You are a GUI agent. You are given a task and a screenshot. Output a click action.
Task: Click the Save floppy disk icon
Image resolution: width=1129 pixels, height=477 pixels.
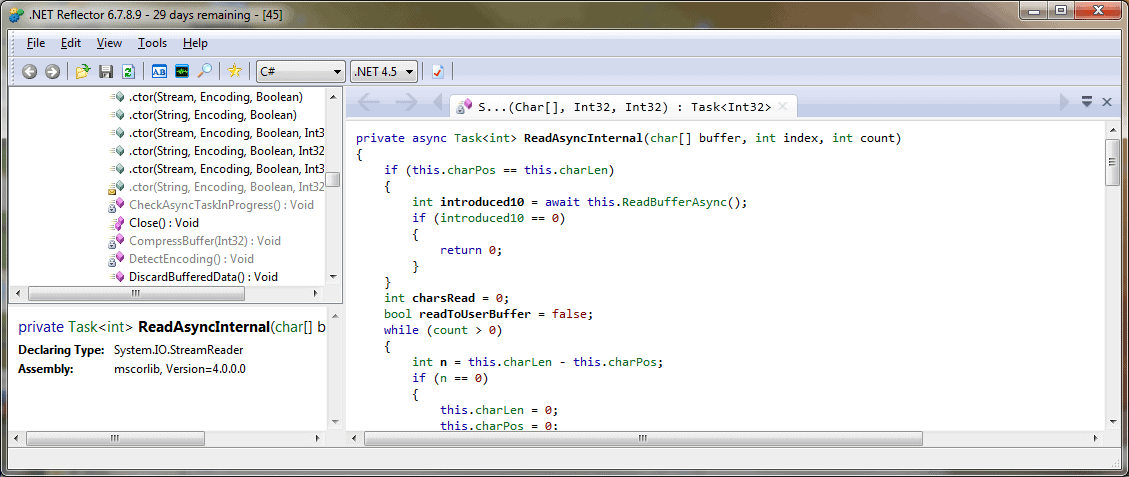pyautogui.click(x=106, y=71)
